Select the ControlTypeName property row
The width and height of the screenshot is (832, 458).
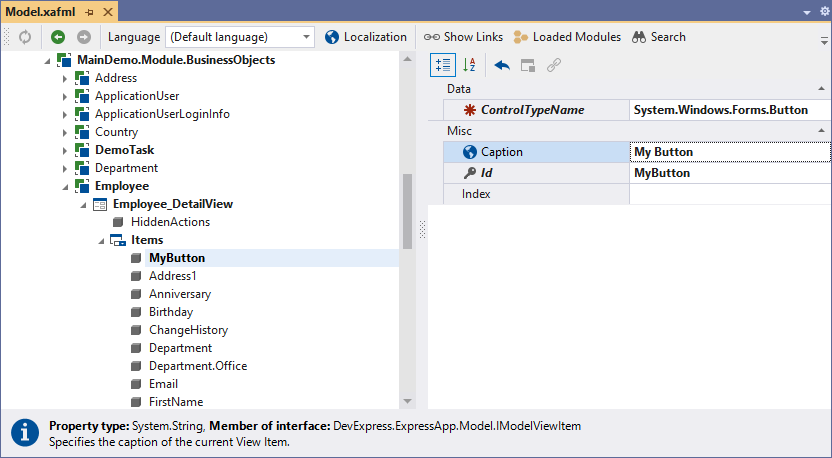[536, 110]
